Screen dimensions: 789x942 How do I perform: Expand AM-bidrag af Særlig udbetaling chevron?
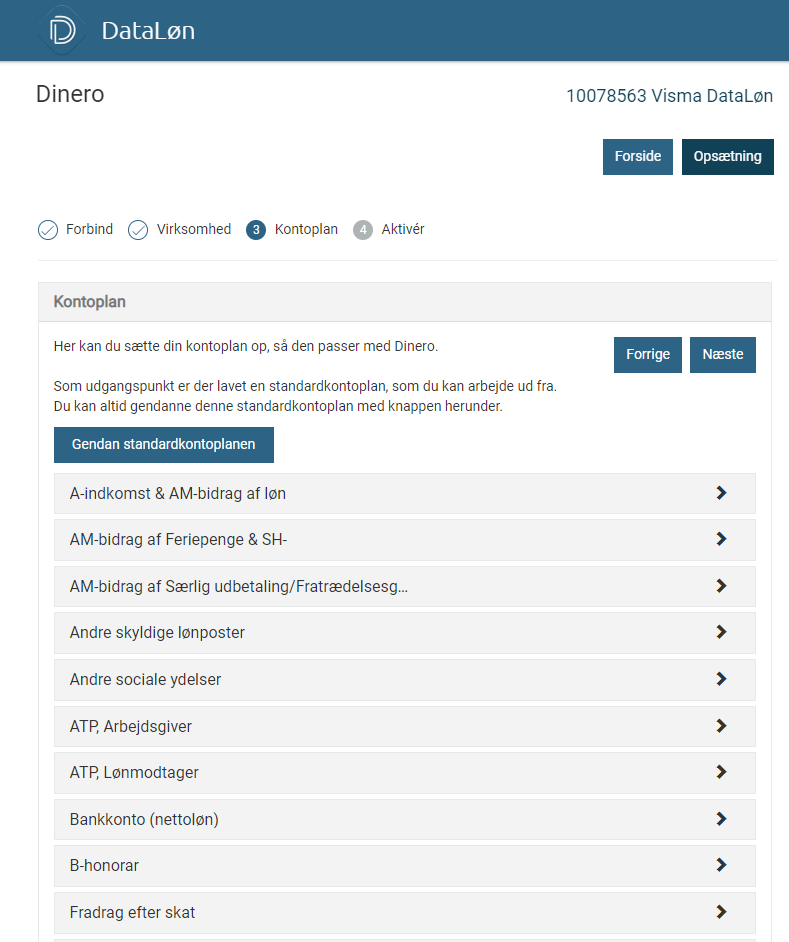click(722, 586)
